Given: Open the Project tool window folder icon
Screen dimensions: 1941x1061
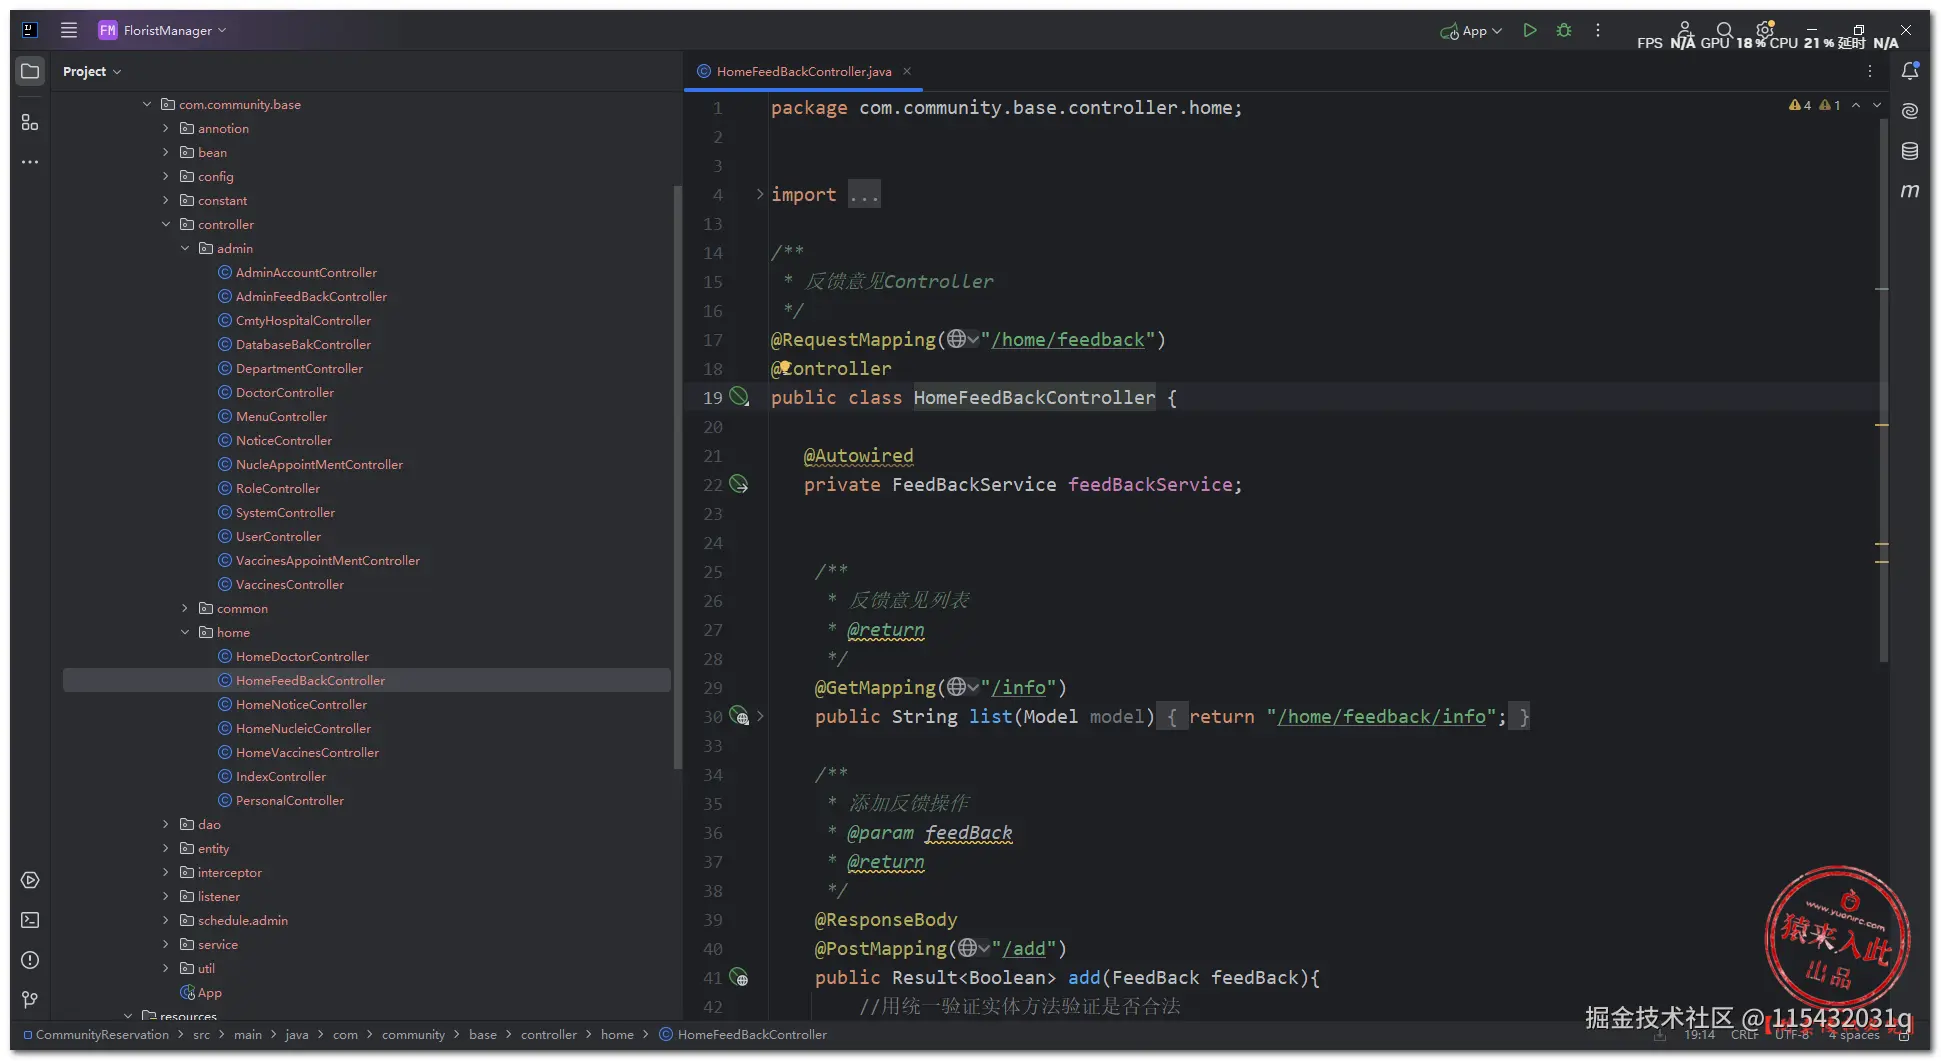Looking at the screenshot, I should (x=30, y=71).
